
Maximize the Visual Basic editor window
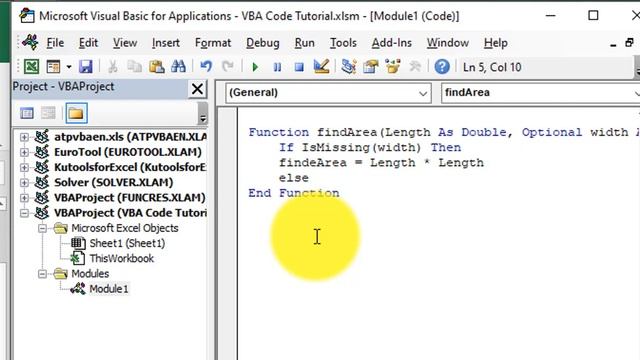593,16
